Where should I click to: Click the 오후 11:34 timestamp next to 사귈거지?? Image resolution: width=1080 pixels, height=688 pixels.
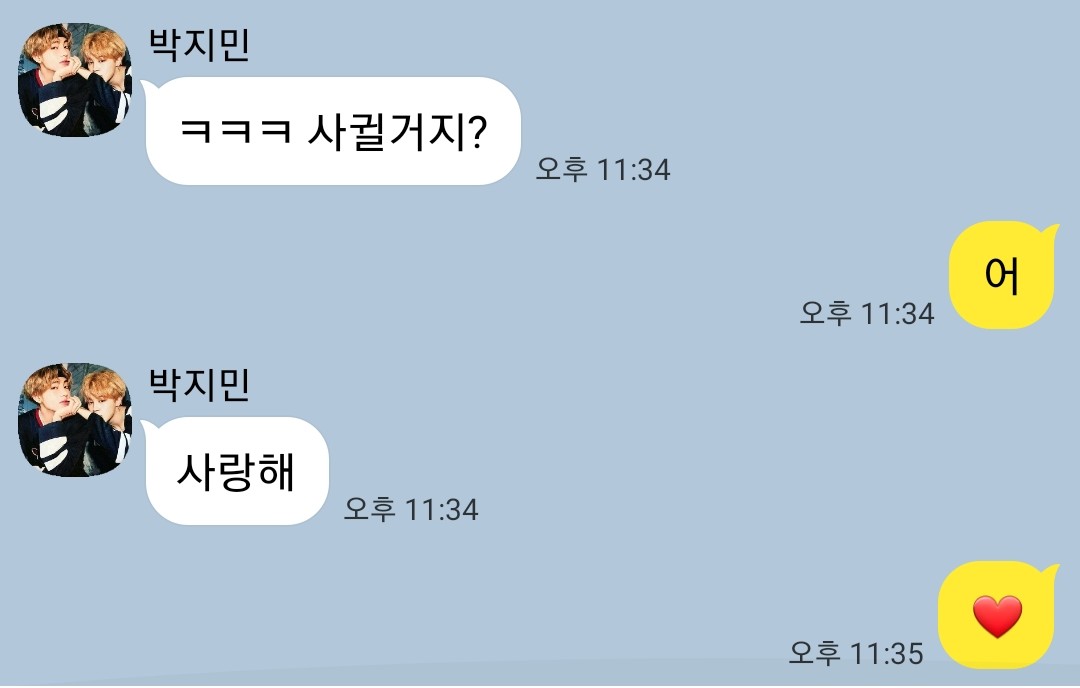pos(603,169)
